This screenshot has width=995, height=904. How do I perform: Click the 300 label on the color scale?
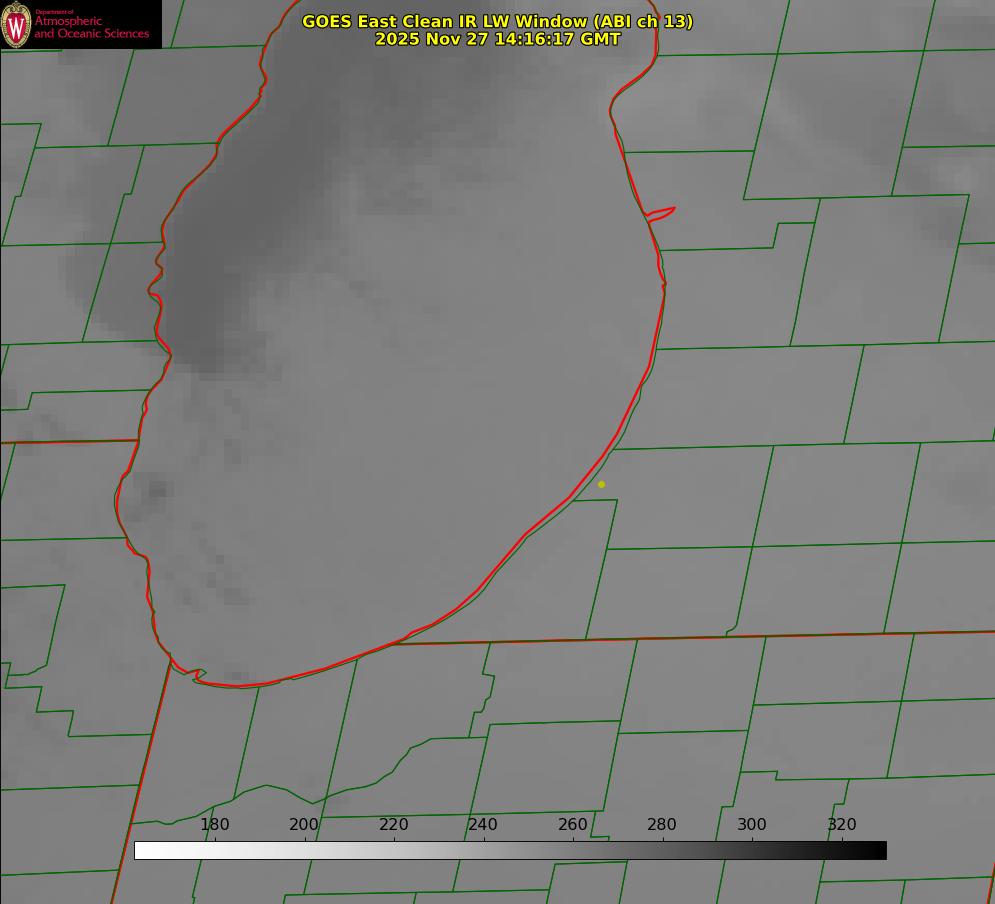(x=752, y=824)
